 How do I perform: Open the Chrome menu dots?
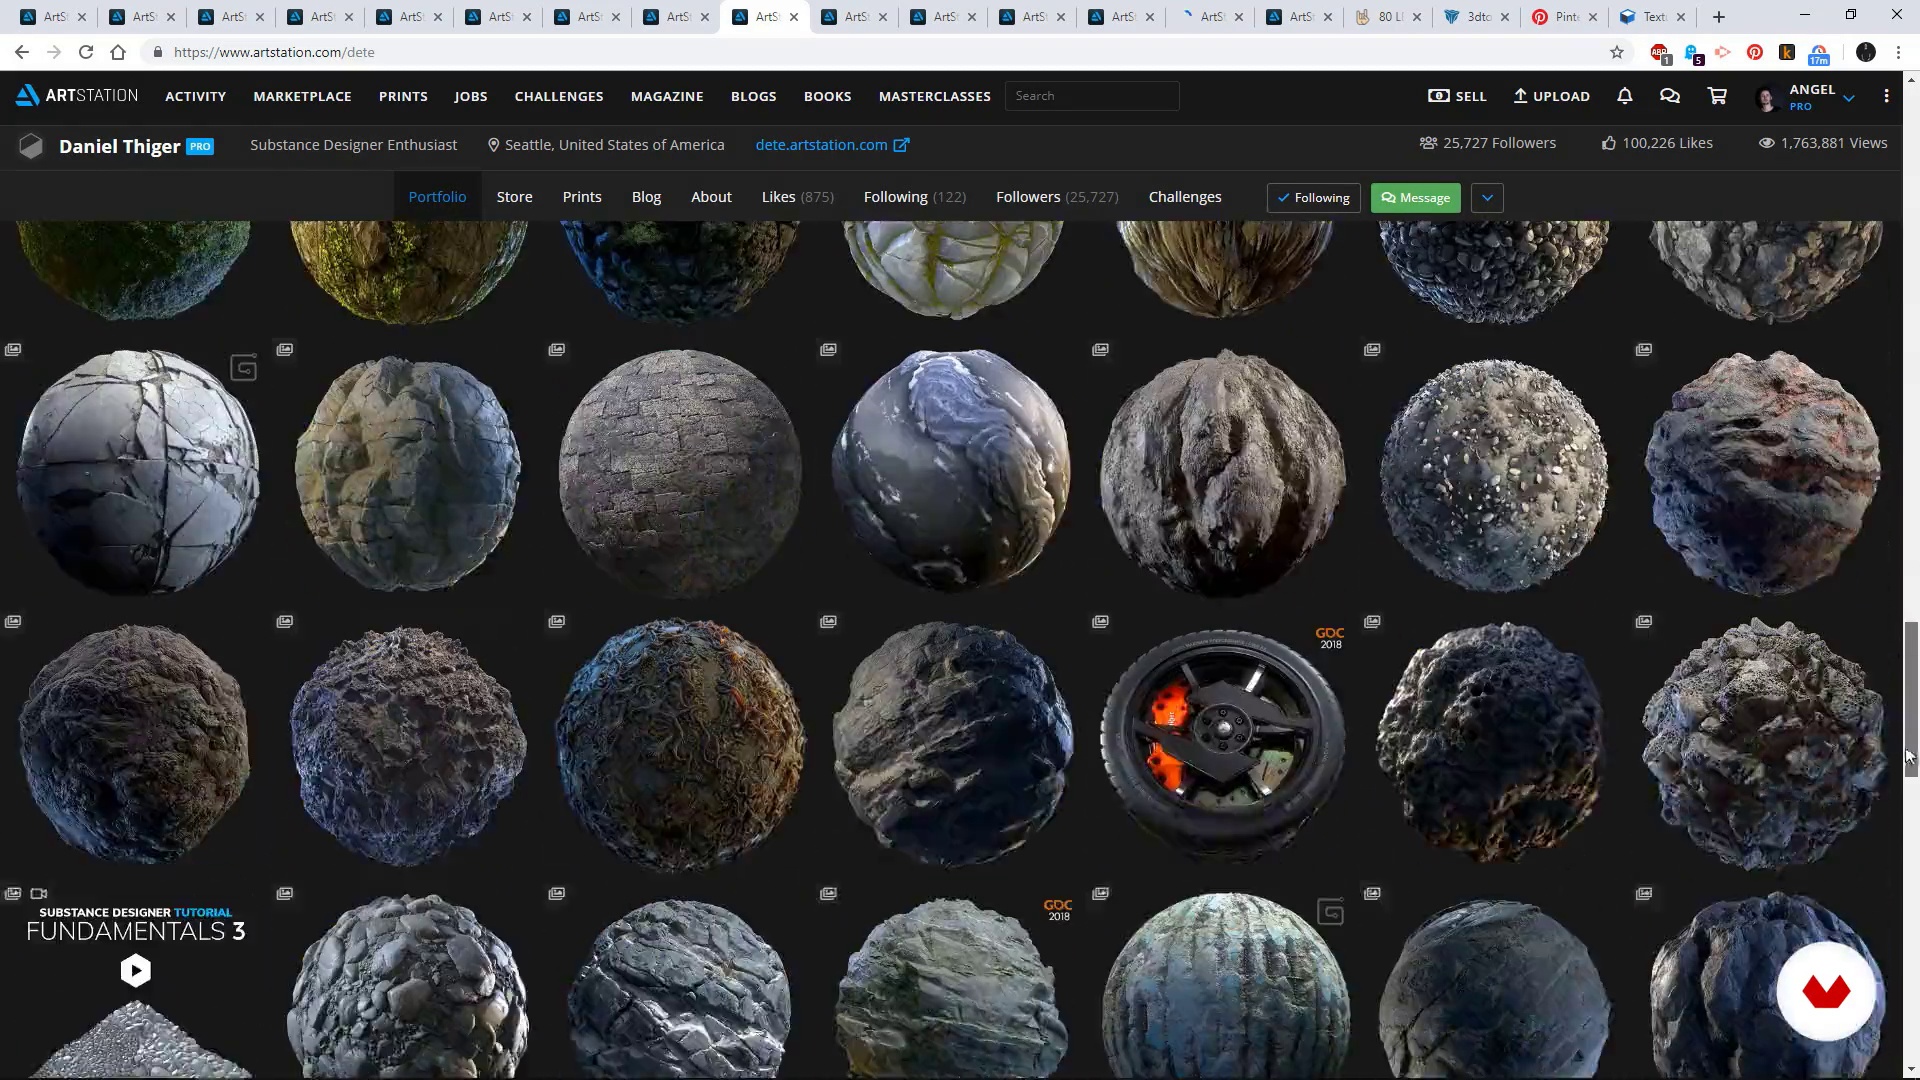coord(1898,52)
